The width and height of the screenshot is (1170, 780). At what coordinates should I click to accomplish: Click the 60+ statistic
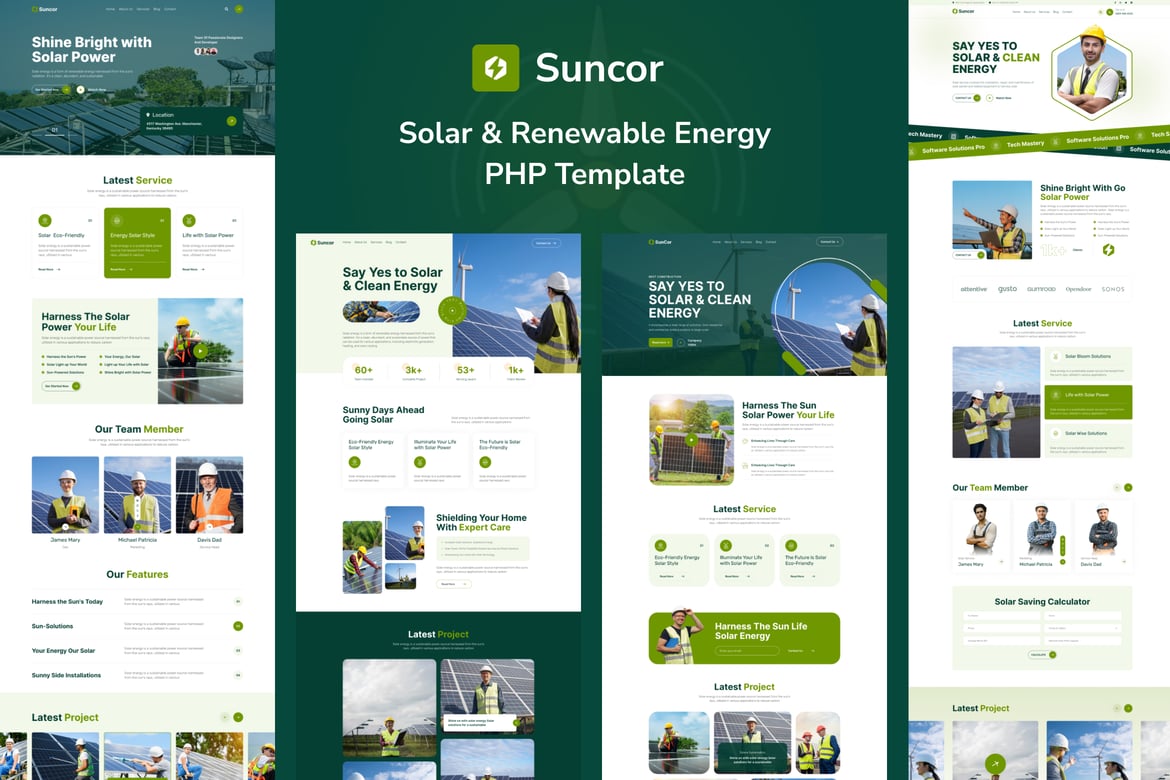(x=363, y=371)
